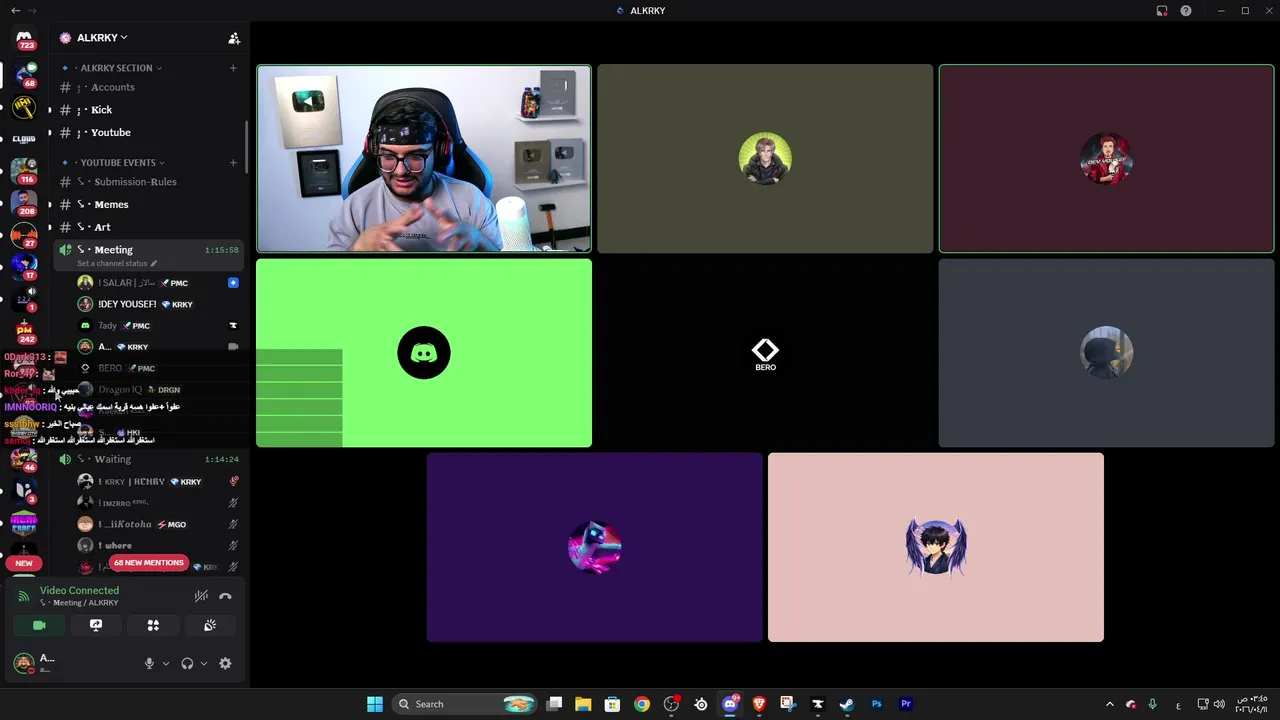Screen dimensions: 1280x720
Task: Open the server with 208 unread badge
Action: tap(24, 203)
